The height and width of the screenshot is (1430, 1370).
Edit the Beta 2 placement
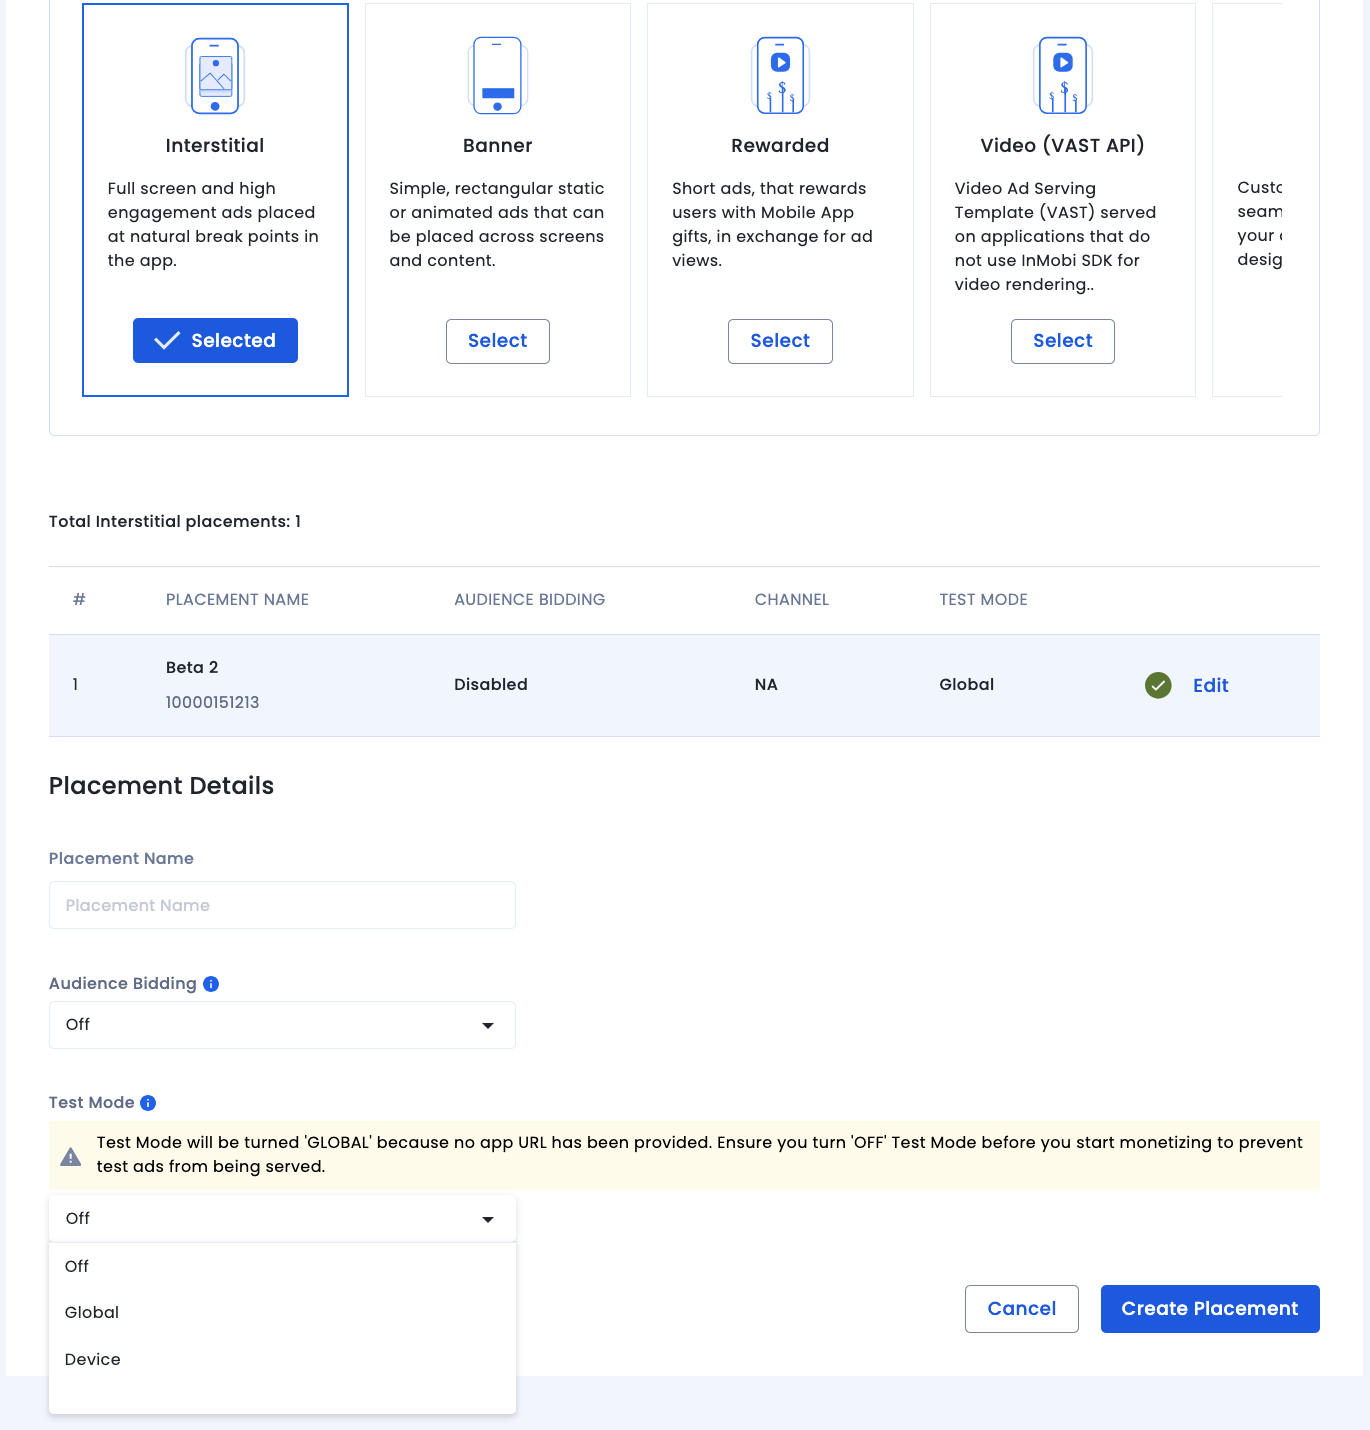1210,686
